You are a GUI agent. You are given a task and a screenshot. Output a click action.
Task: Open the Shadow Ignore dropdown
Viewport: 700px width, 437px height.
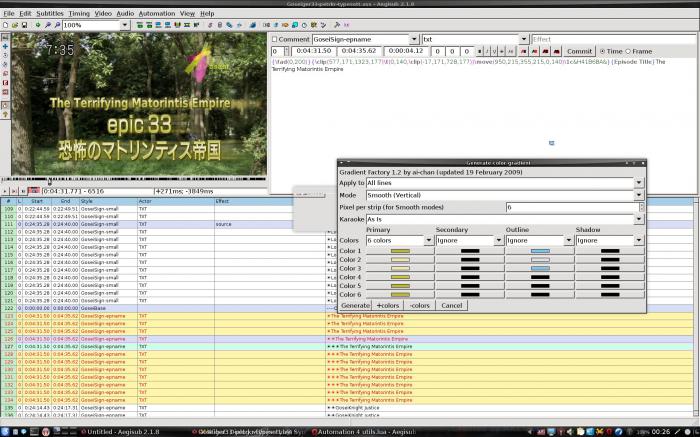639,240
